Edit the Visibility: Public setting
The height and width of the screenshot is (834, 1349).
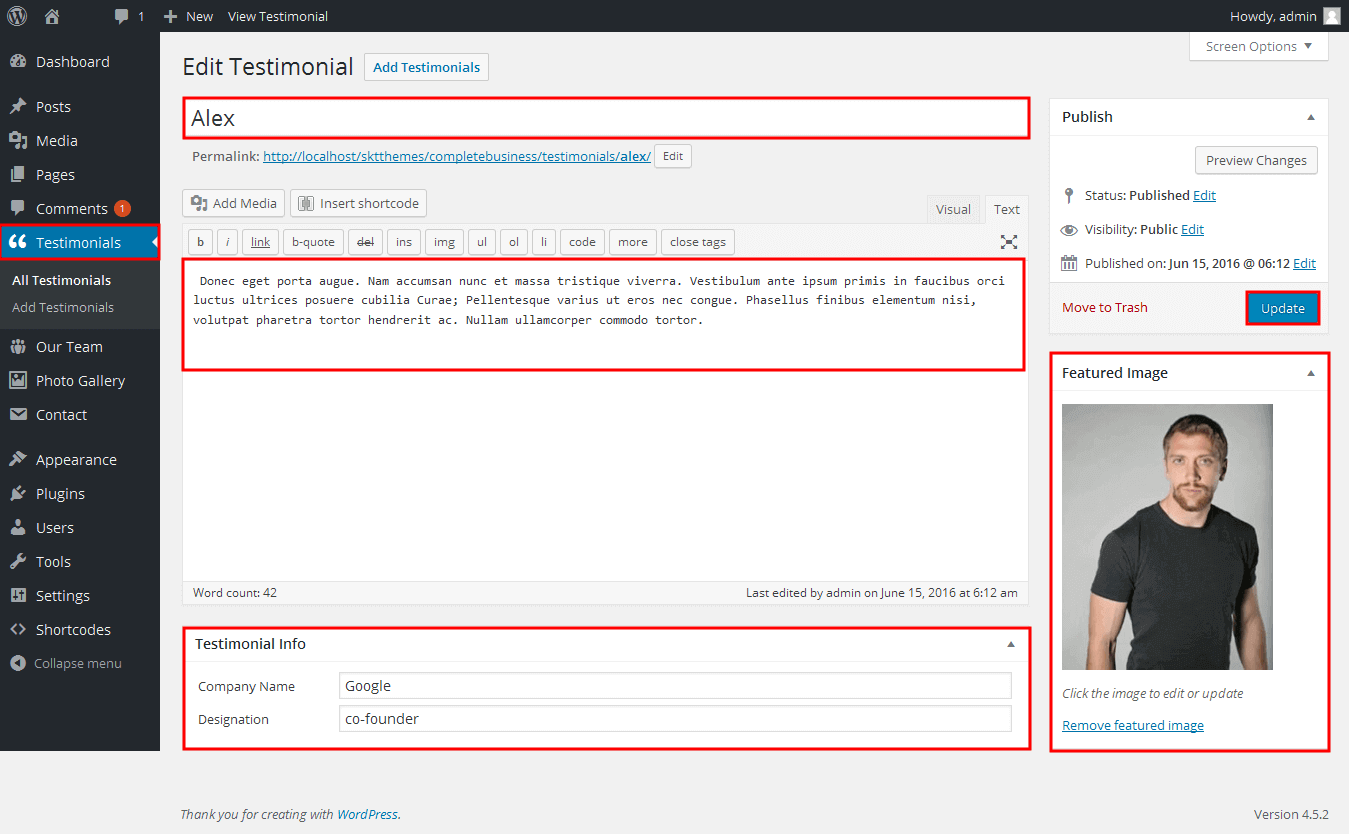(1192, 230)
